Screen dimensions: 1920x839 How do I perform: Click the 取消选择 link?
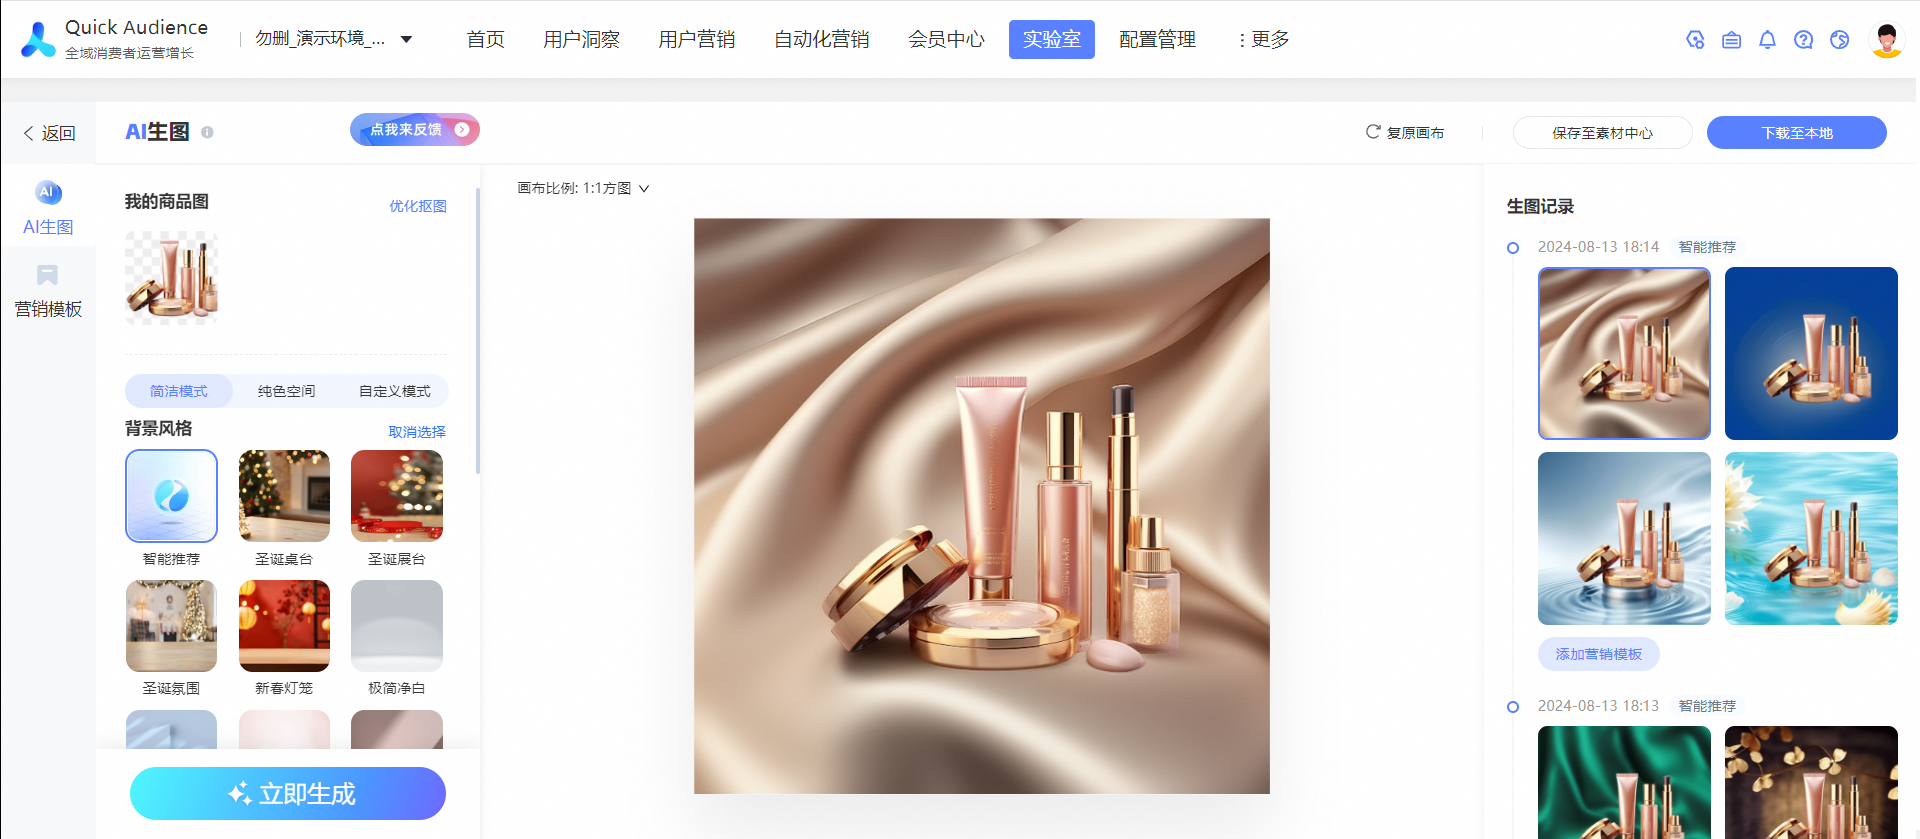point(417,432)
